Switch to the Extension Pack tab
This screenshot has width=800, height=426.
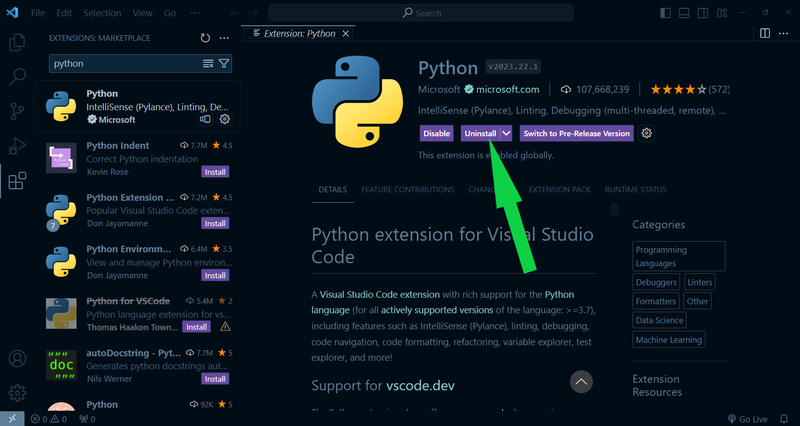559,189
